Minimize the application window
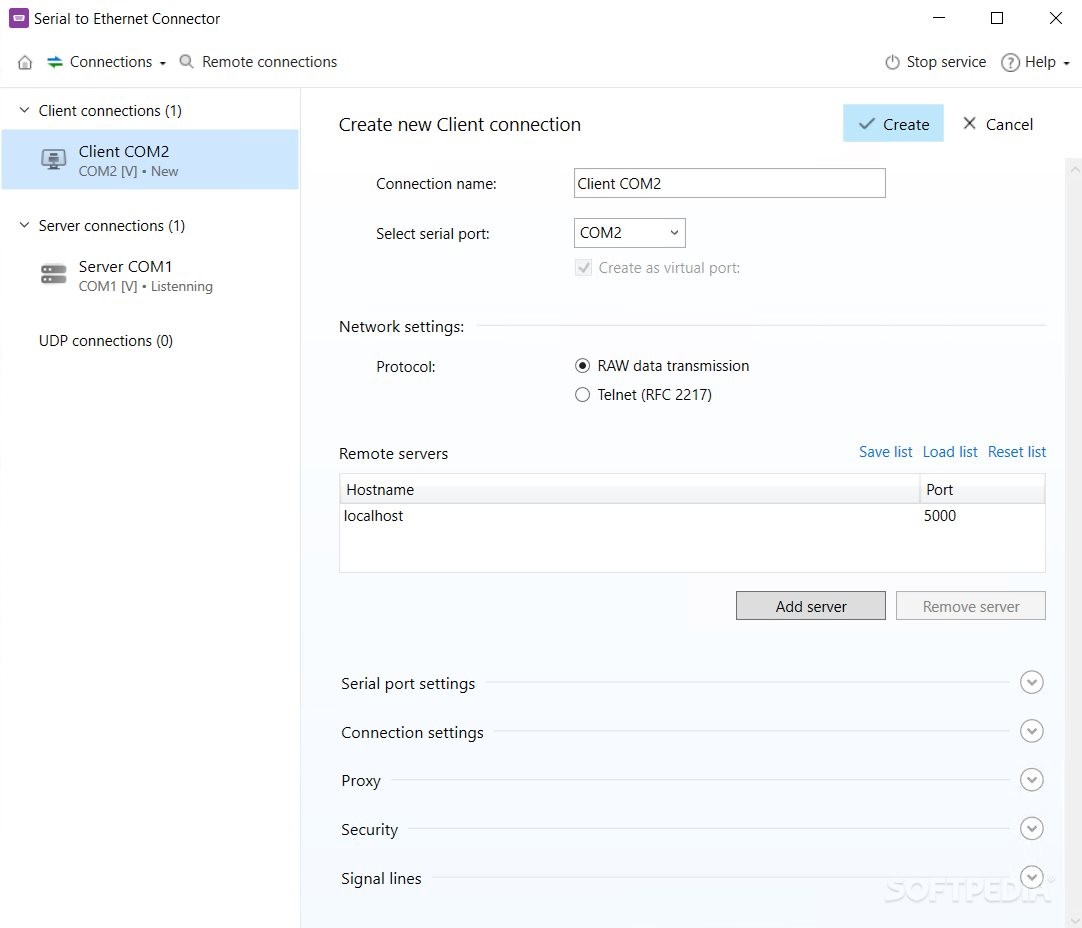This screenshot has height=928, width=1082. coord(938,18)
